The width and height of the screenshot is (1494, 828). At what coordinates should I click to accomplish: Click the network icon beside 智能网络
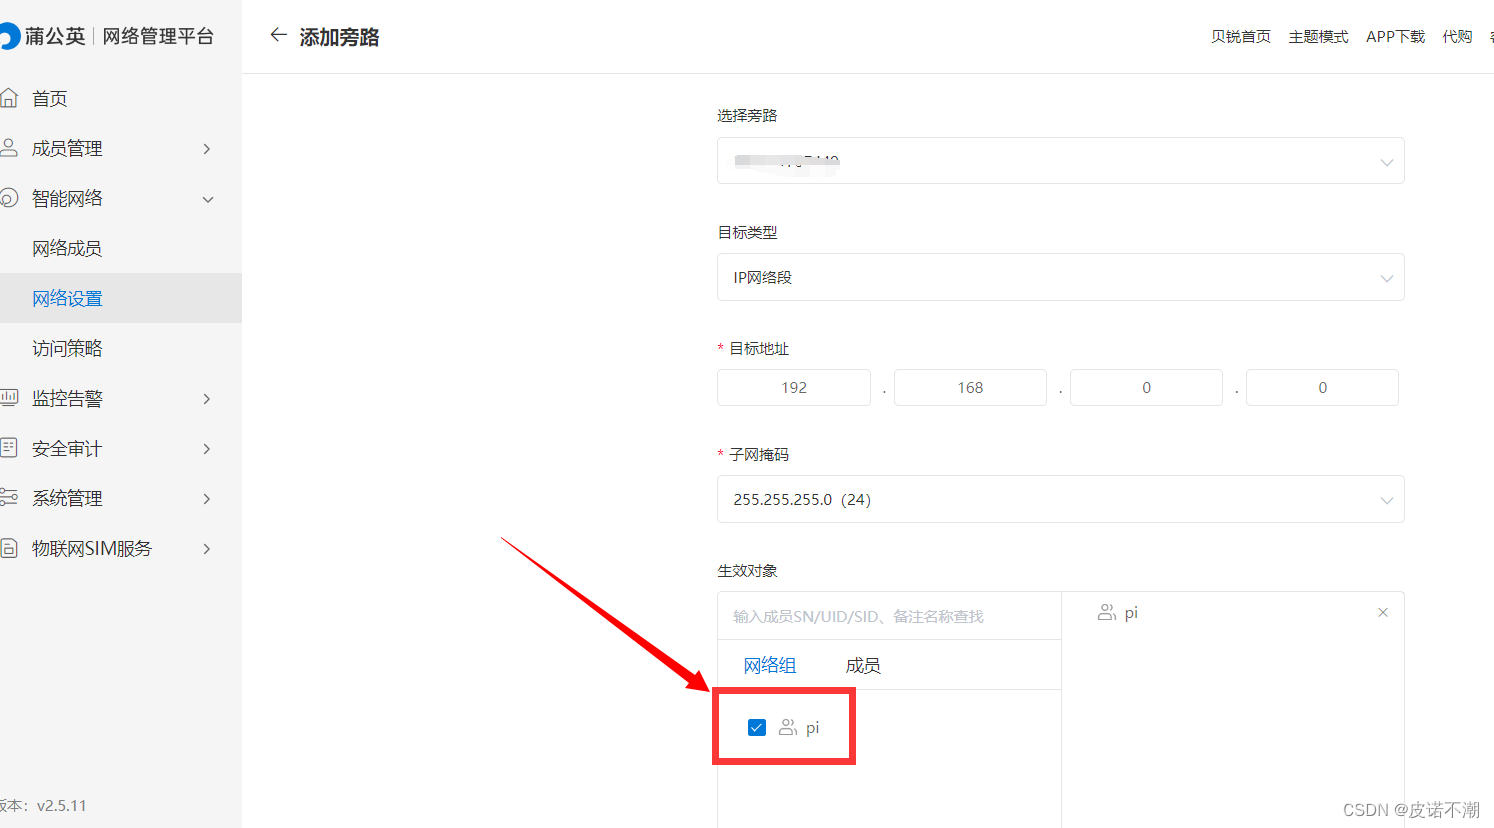click(x=9, y=198)
